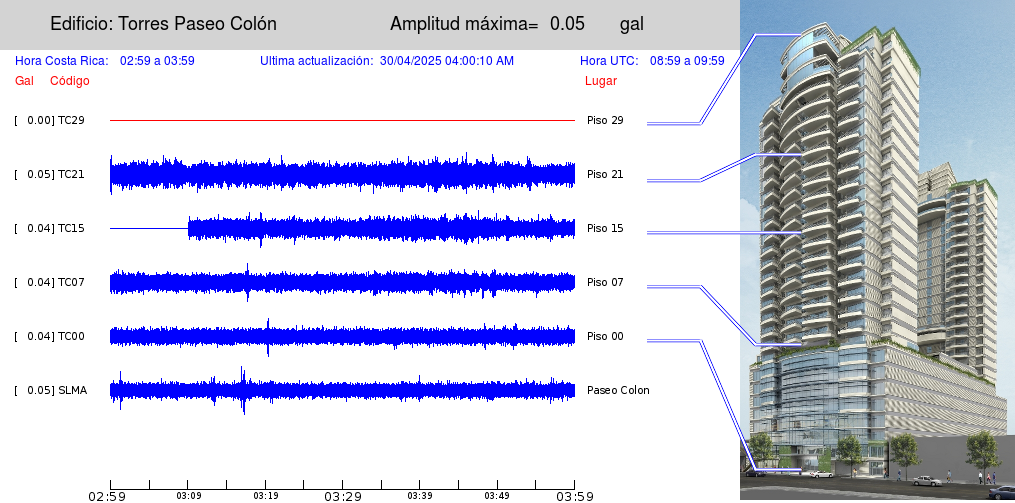Viewport: 1015px width, 503px height.
Task: Select the TC21 station code
Action: tap(71, 174)
